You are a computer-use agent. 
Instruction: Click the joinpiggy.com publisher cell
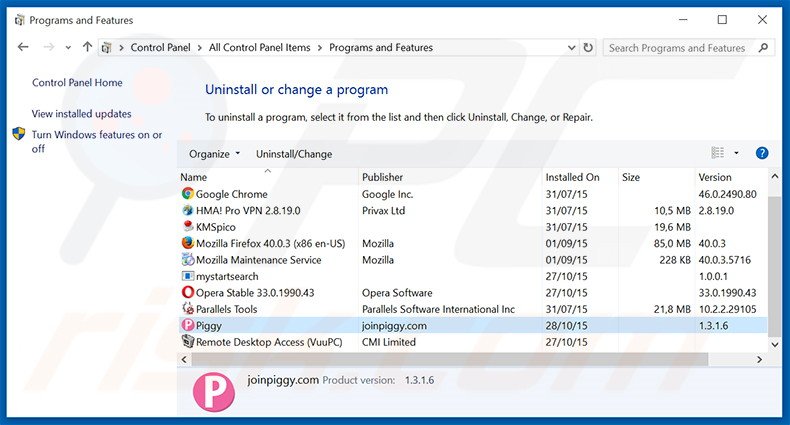click(394, 325)
